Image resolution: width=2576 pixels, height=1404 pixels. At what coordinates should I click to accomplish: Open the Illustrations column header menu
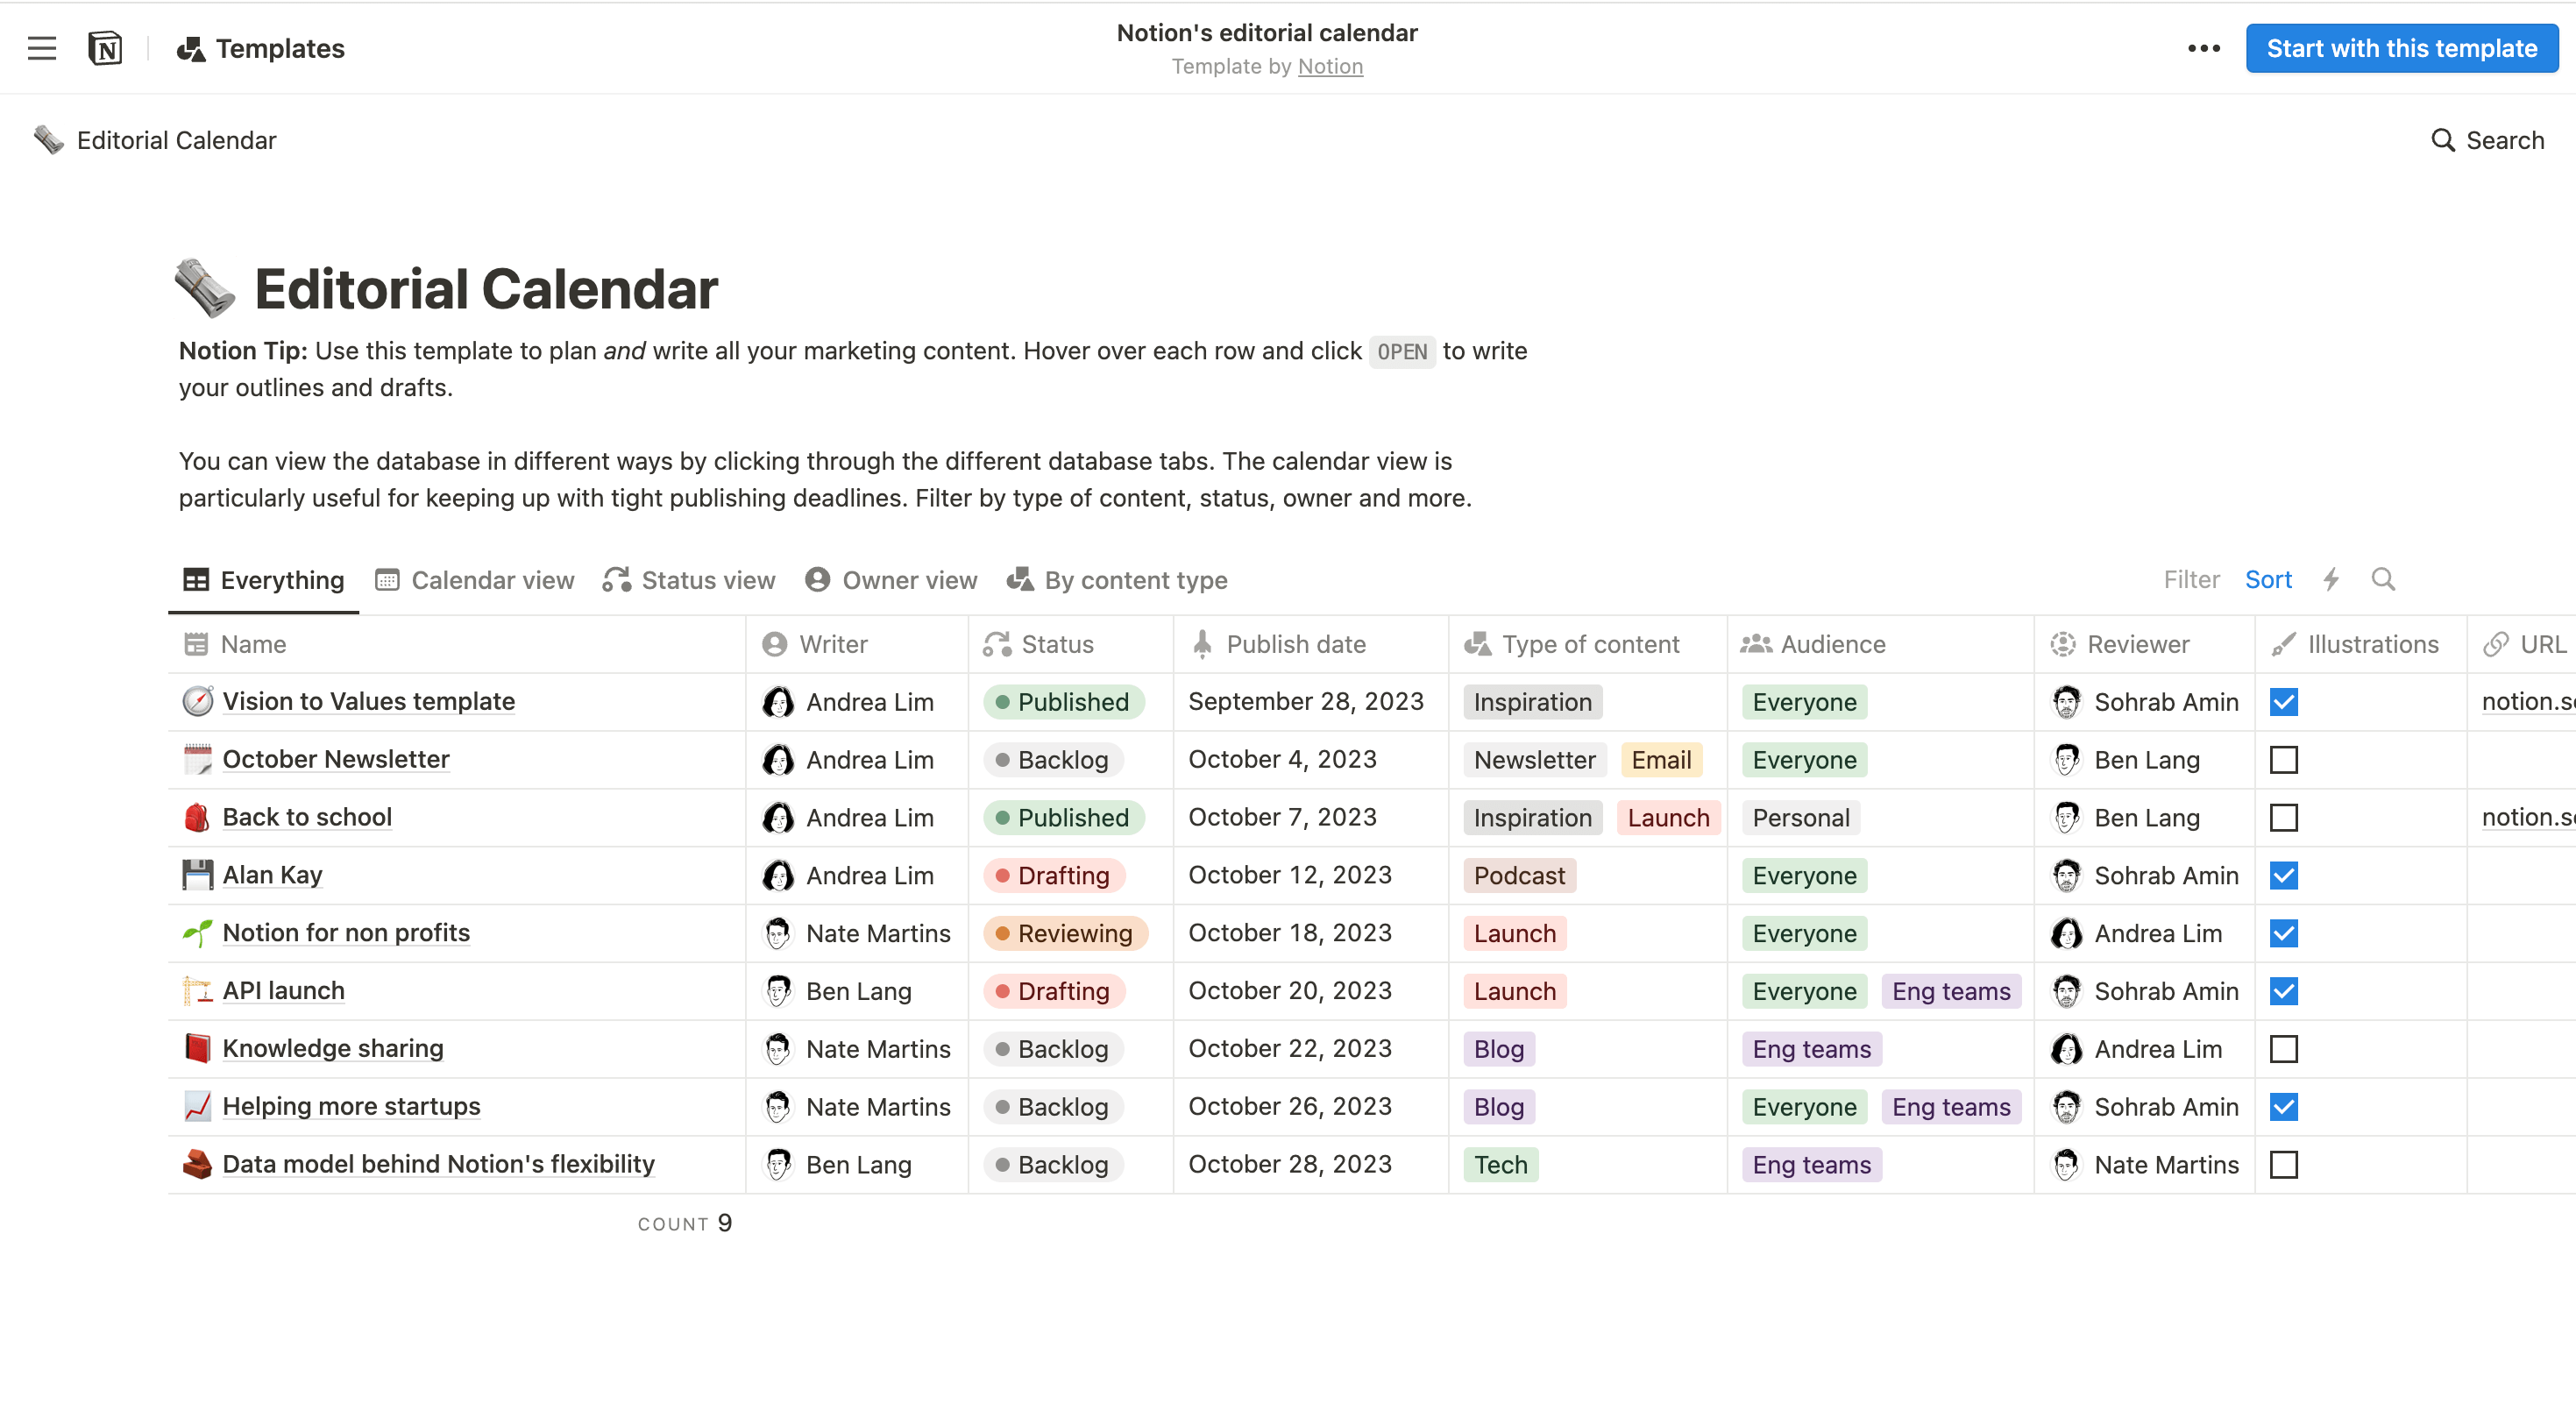[2361, 645]
